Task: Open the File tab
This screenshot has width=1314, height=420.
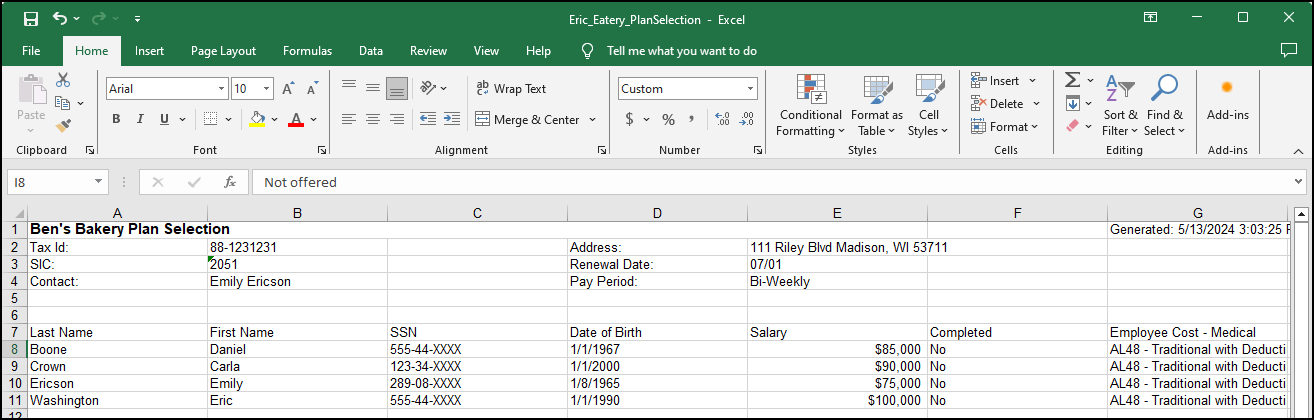Action: pyautogui.click(x=31, y=51)
